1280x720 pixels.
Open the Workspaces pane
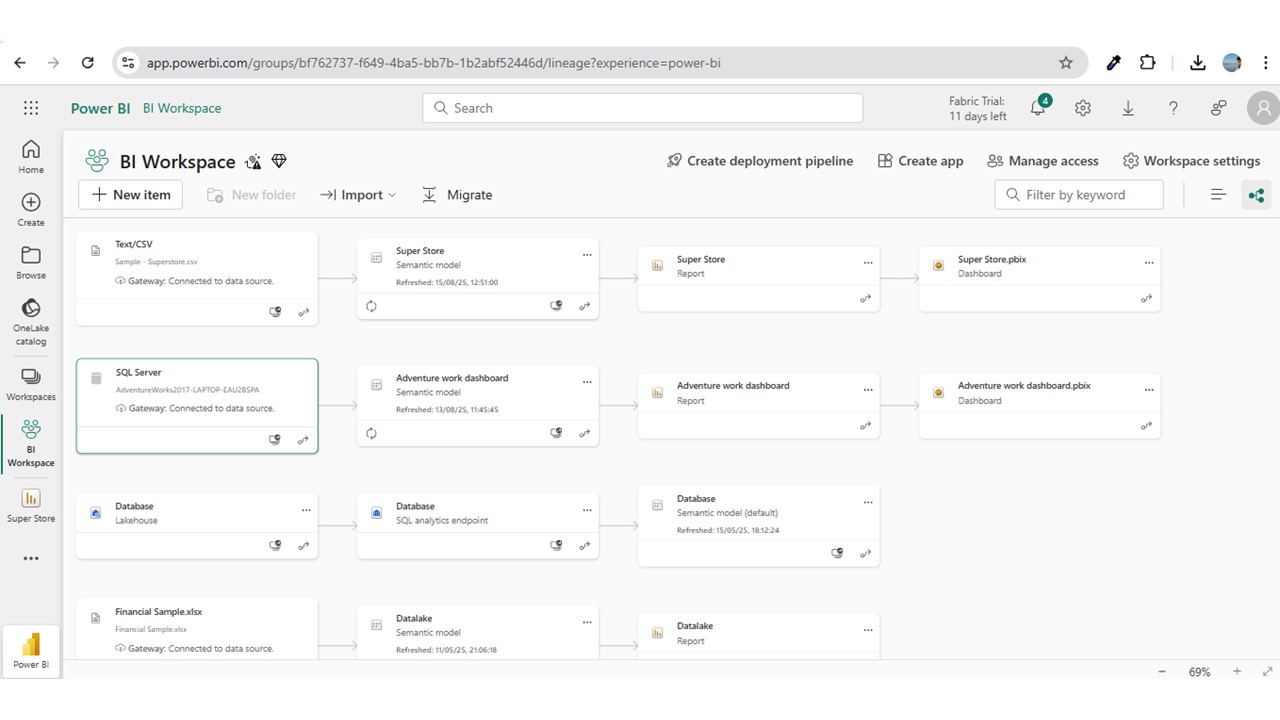tap(31, 383)
